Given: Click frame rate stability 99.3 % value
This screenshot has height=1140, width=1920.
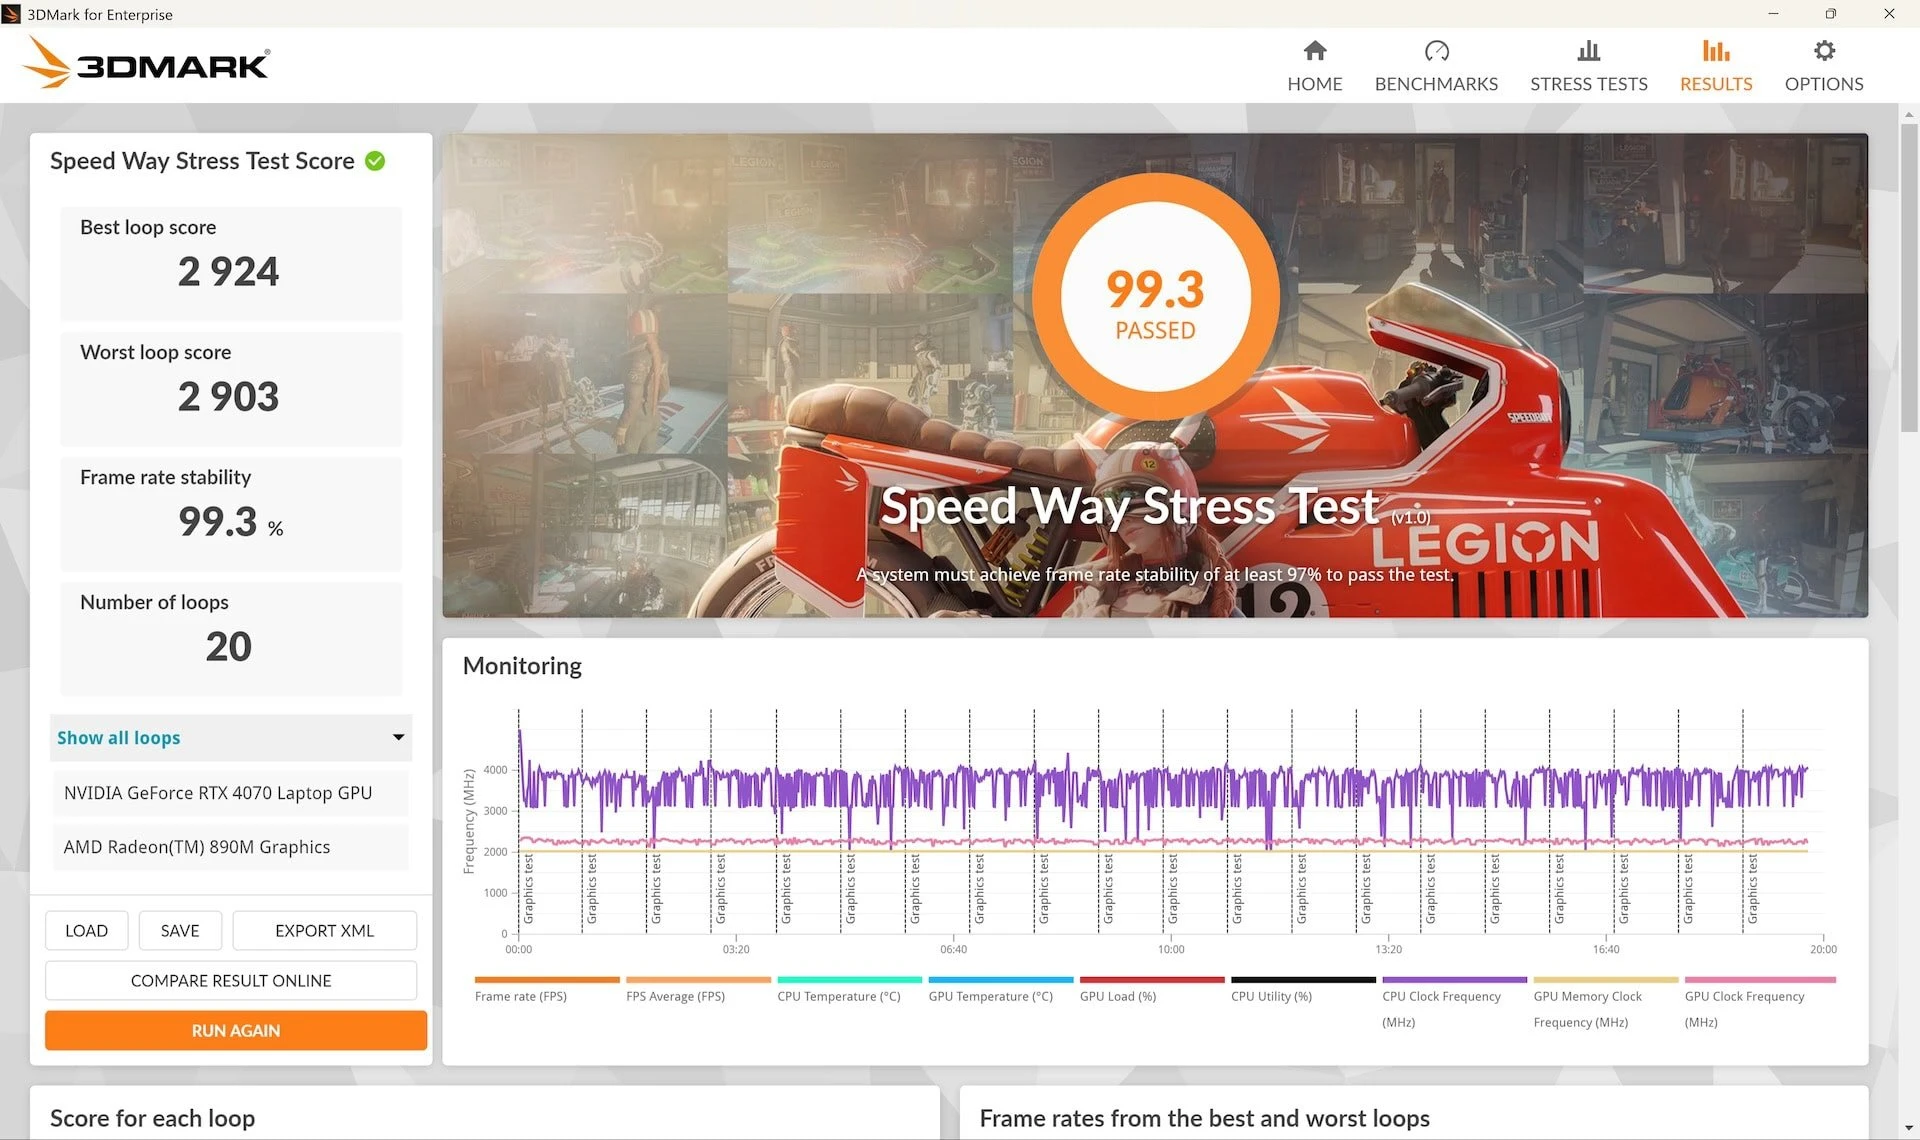Looking at the screenshot, I should 231,522.
